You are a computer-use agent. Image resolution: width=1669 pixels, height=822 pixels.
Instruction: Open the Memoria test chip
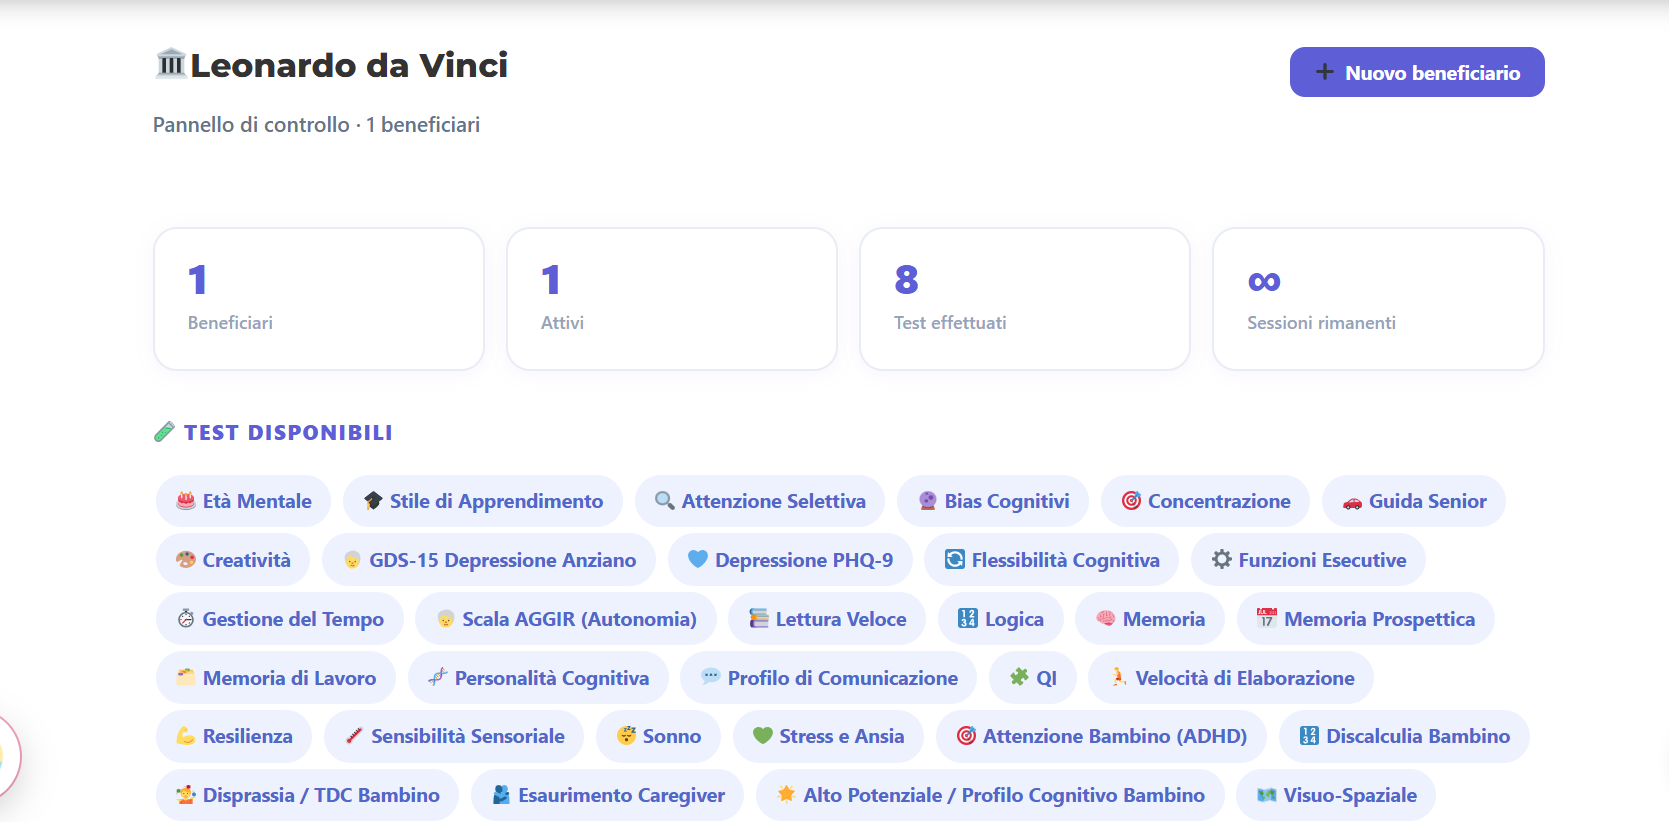(1150, 619)
